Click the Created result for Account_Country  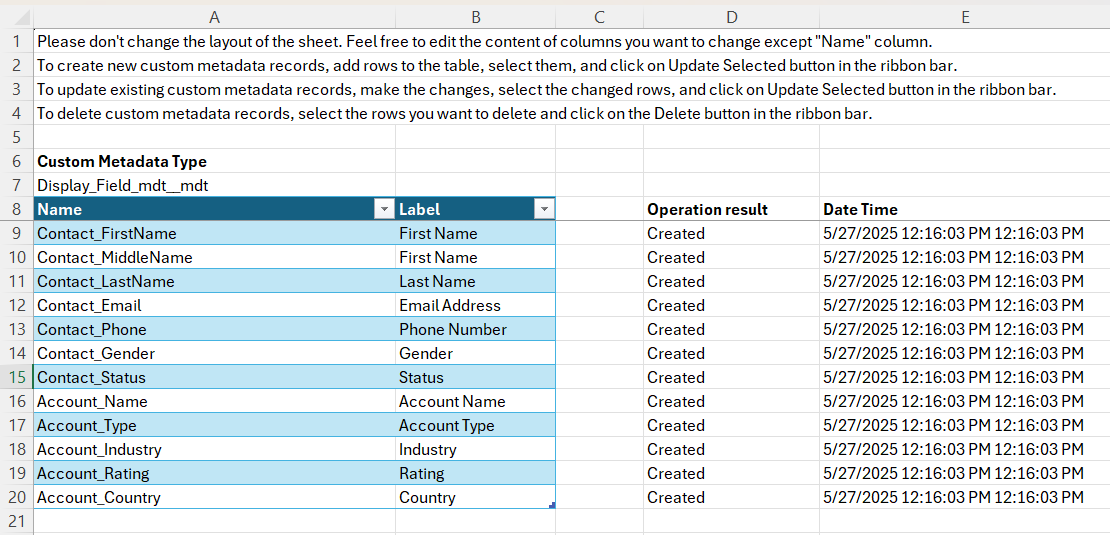coord(676,497)
